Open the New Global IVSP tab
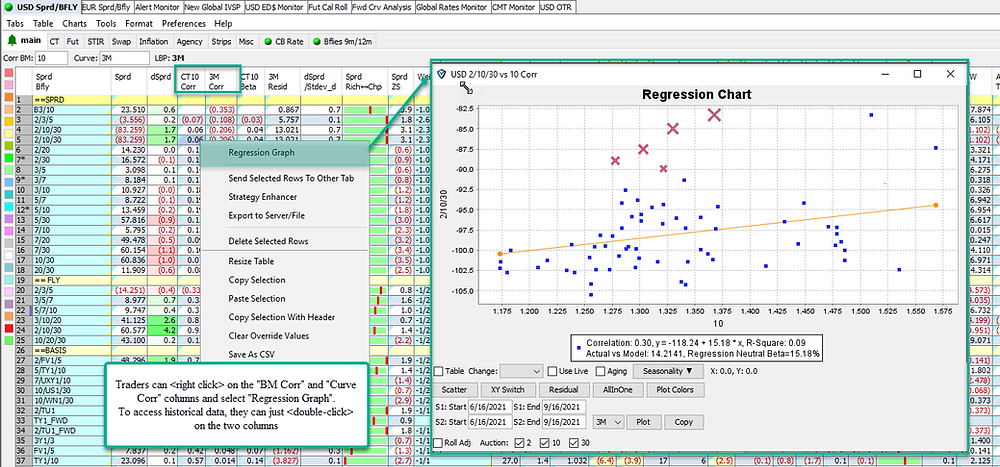The image size is (1000, 467). pyautogui.click(x=213, y=8)
